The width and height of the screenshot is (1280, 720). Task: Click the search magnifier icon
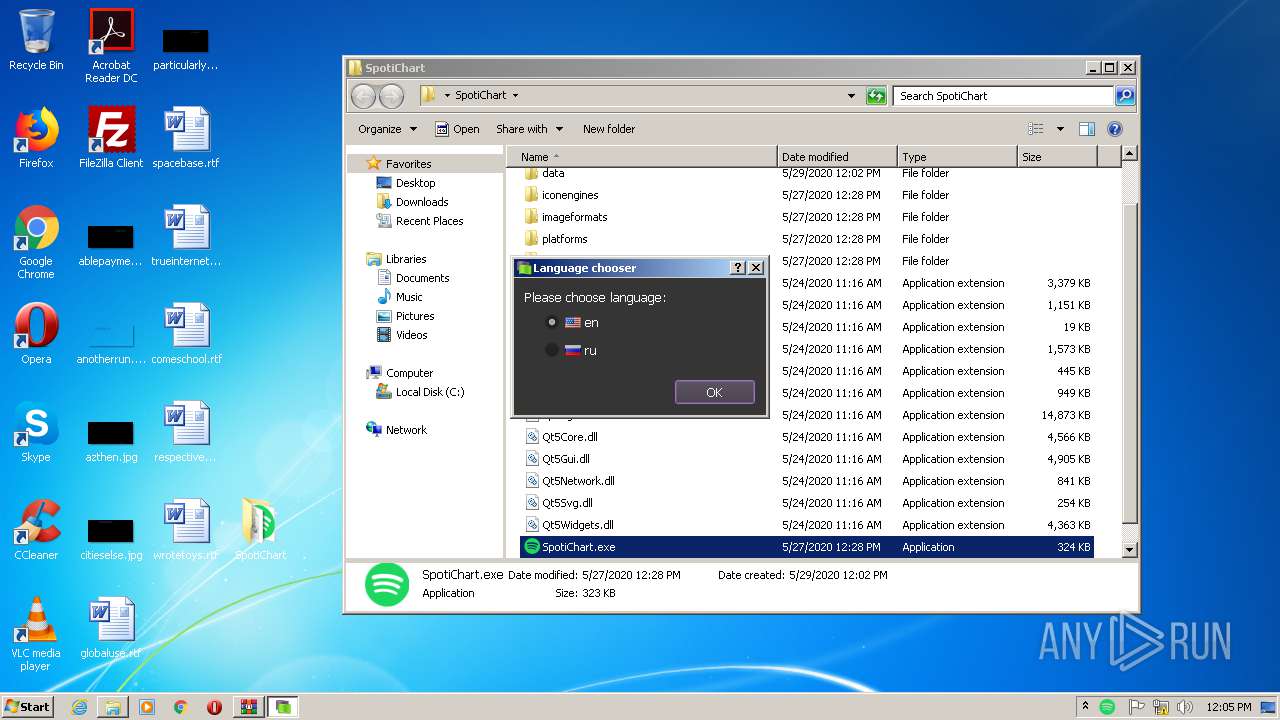[1125, 96]
